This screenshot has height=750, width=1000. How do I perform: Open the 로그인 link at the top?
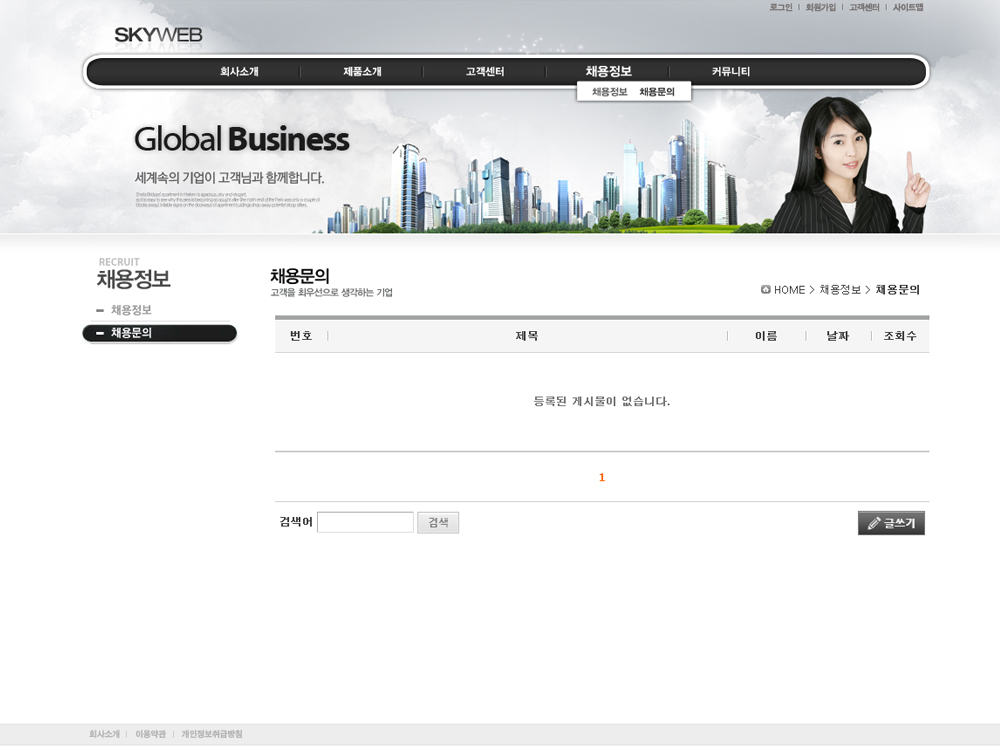pos(780,8)
